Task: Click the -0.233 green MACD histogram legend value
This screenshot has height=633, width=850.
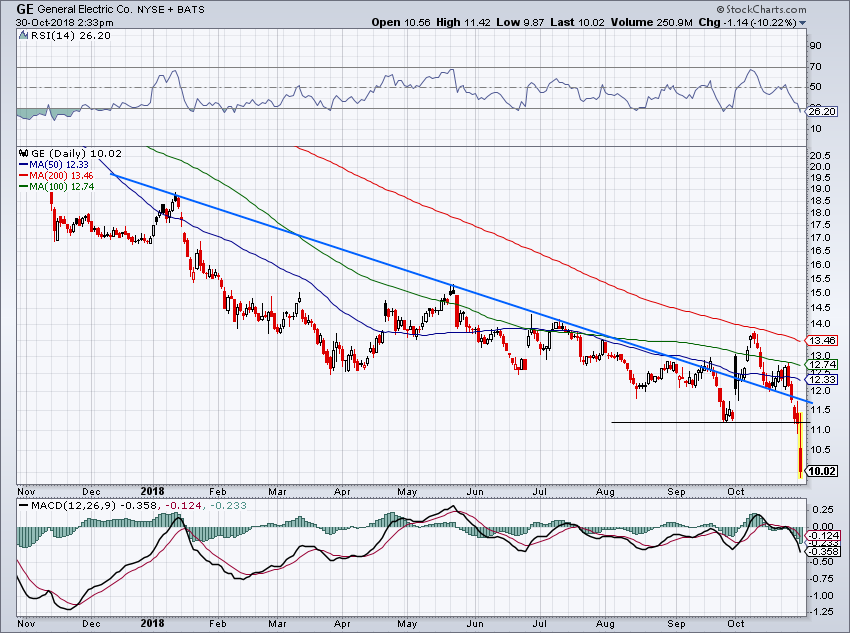Action: pyautogui.click(x=227, y=506)
